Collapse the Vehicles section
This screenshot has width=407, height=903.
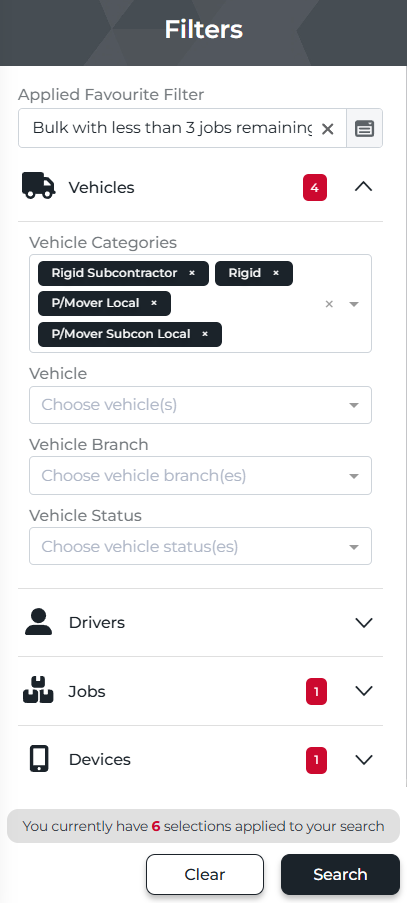[x=363, y=187]
